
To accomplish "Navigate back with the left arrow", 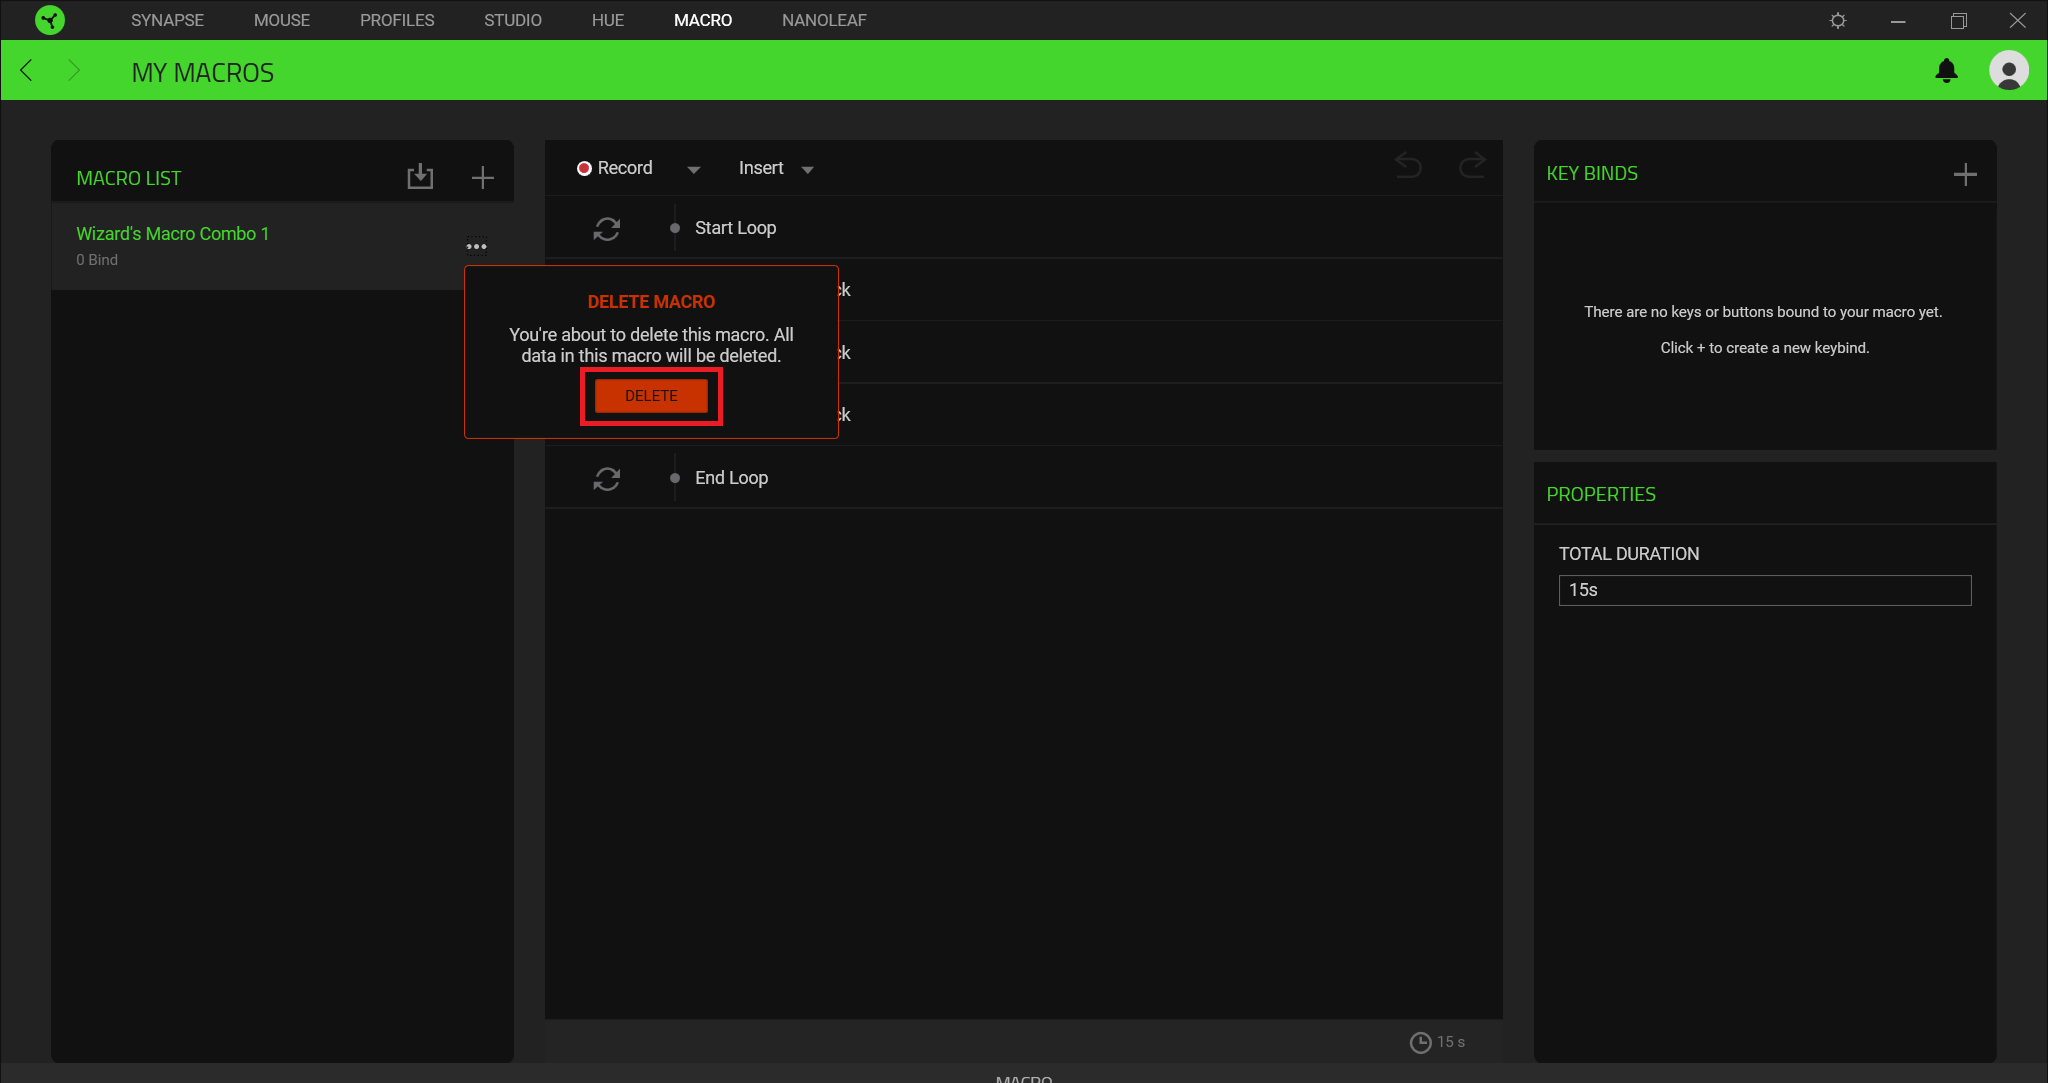I will point(26,70).
